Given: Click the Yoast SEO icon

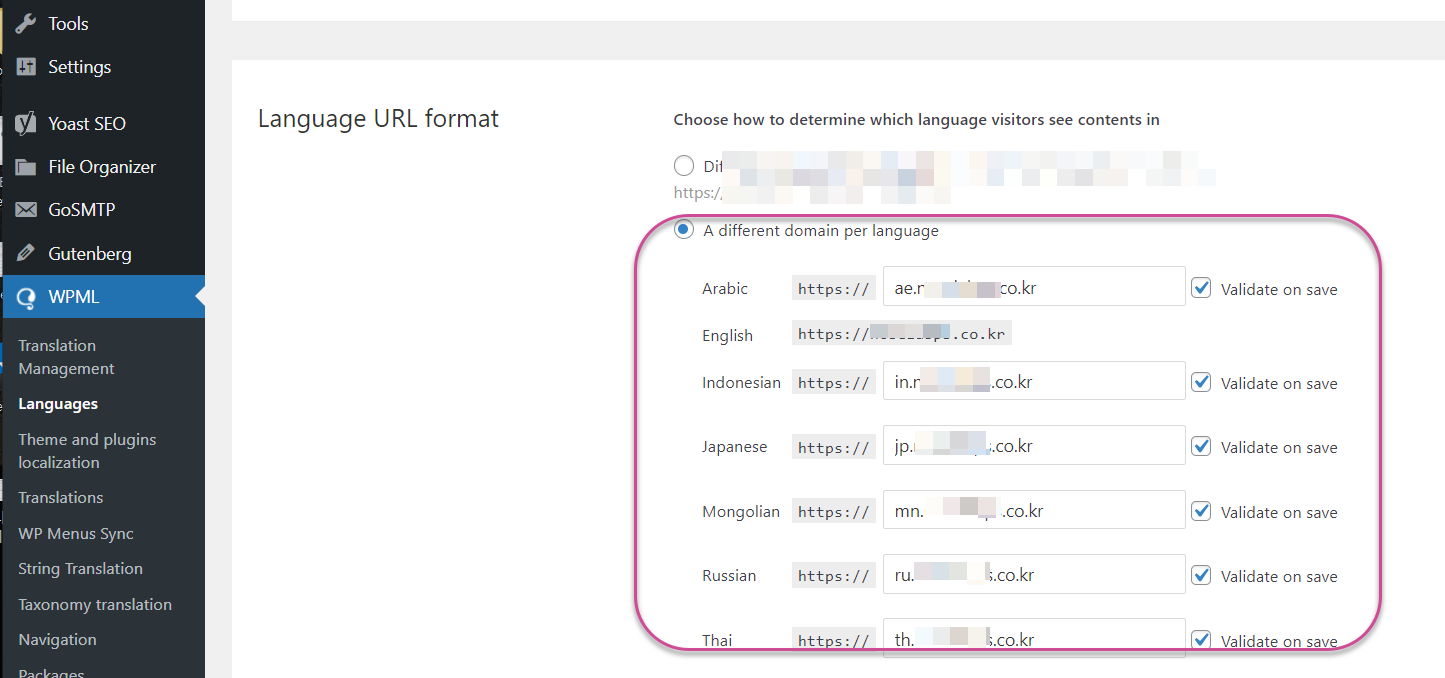Looking at the screenshot, I should coord(26,124).
